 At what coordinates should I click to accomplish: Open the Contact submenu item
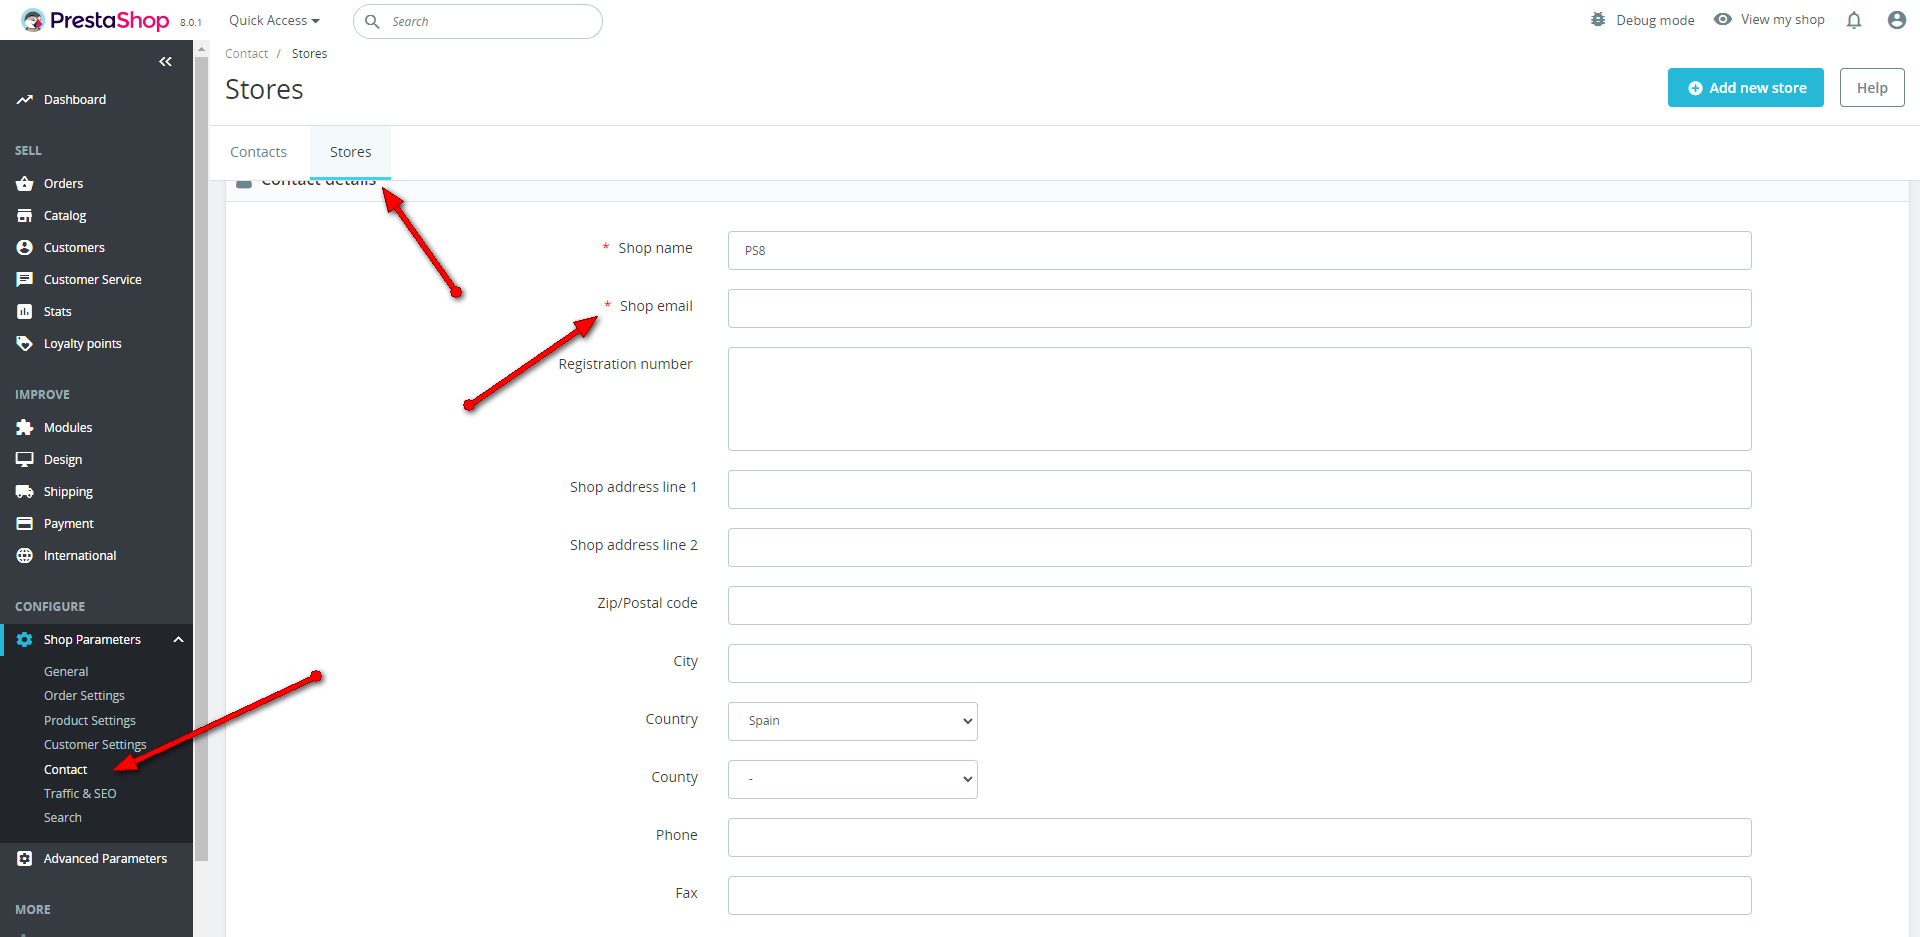(65, 770)
